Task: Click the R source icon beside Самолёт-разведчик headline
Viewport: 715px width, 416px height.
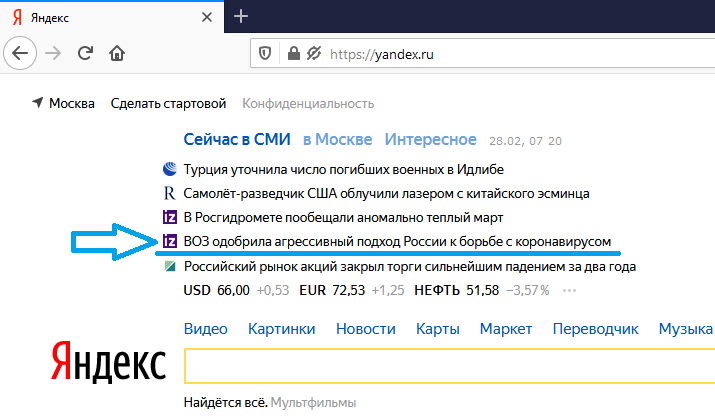Action: (x=170, y=193)
